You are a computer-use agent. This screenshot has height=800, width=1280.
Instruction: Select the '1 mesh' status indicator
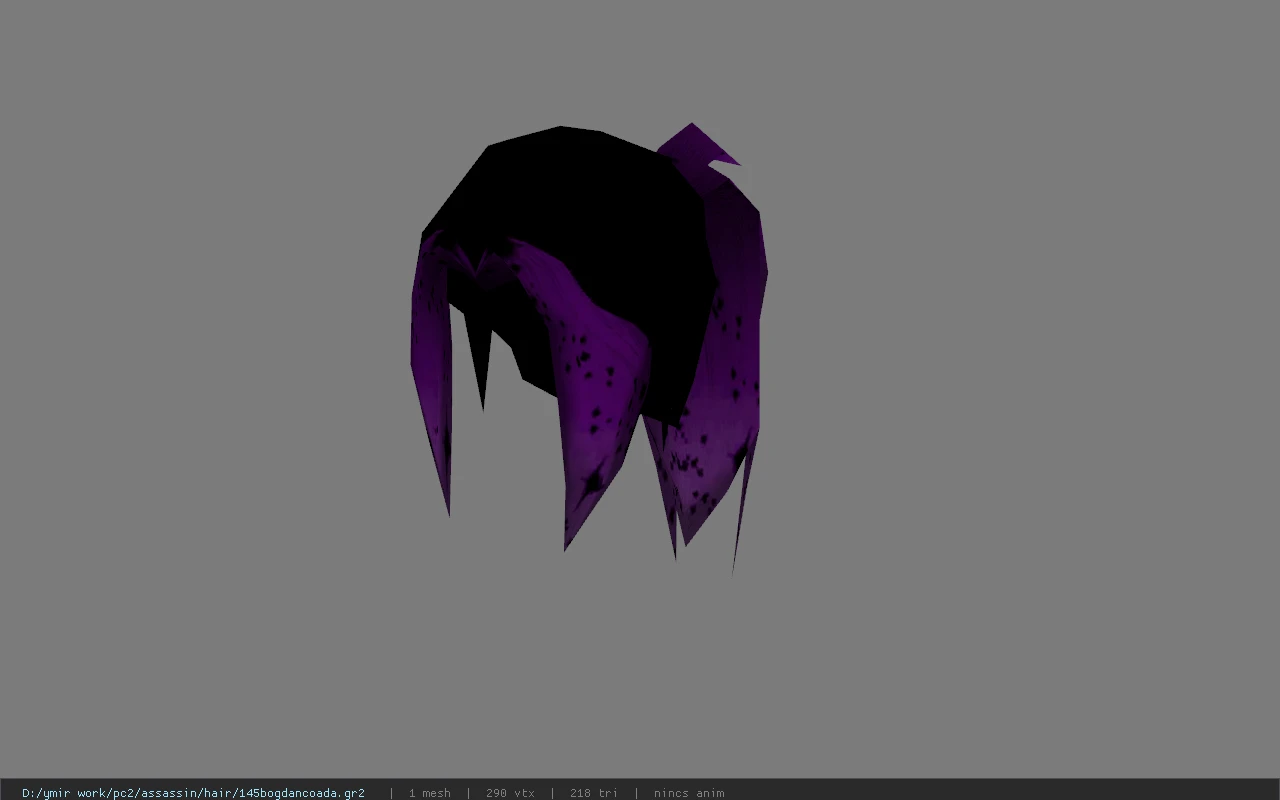coord(430,793)
